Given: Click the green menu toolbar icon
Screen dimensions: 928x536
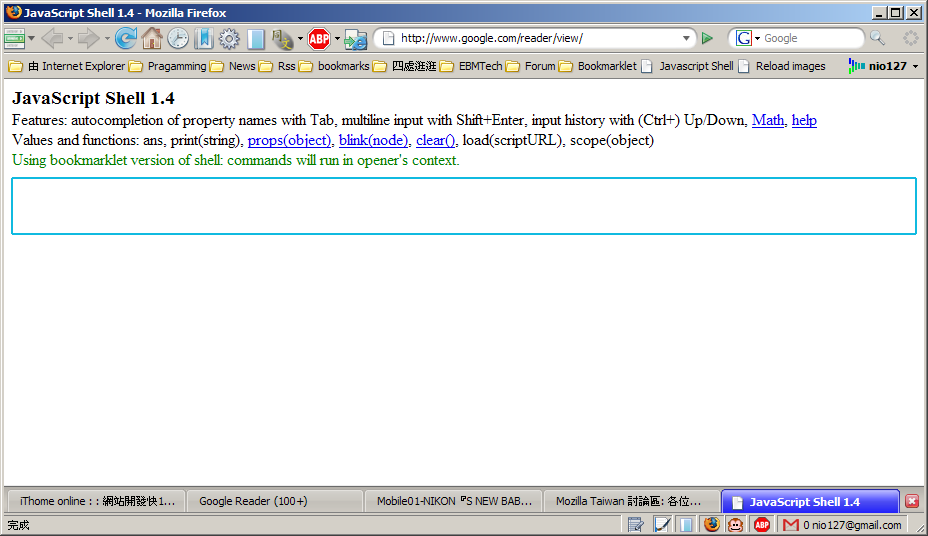Looking at the screenshot, I should (14, 38).
